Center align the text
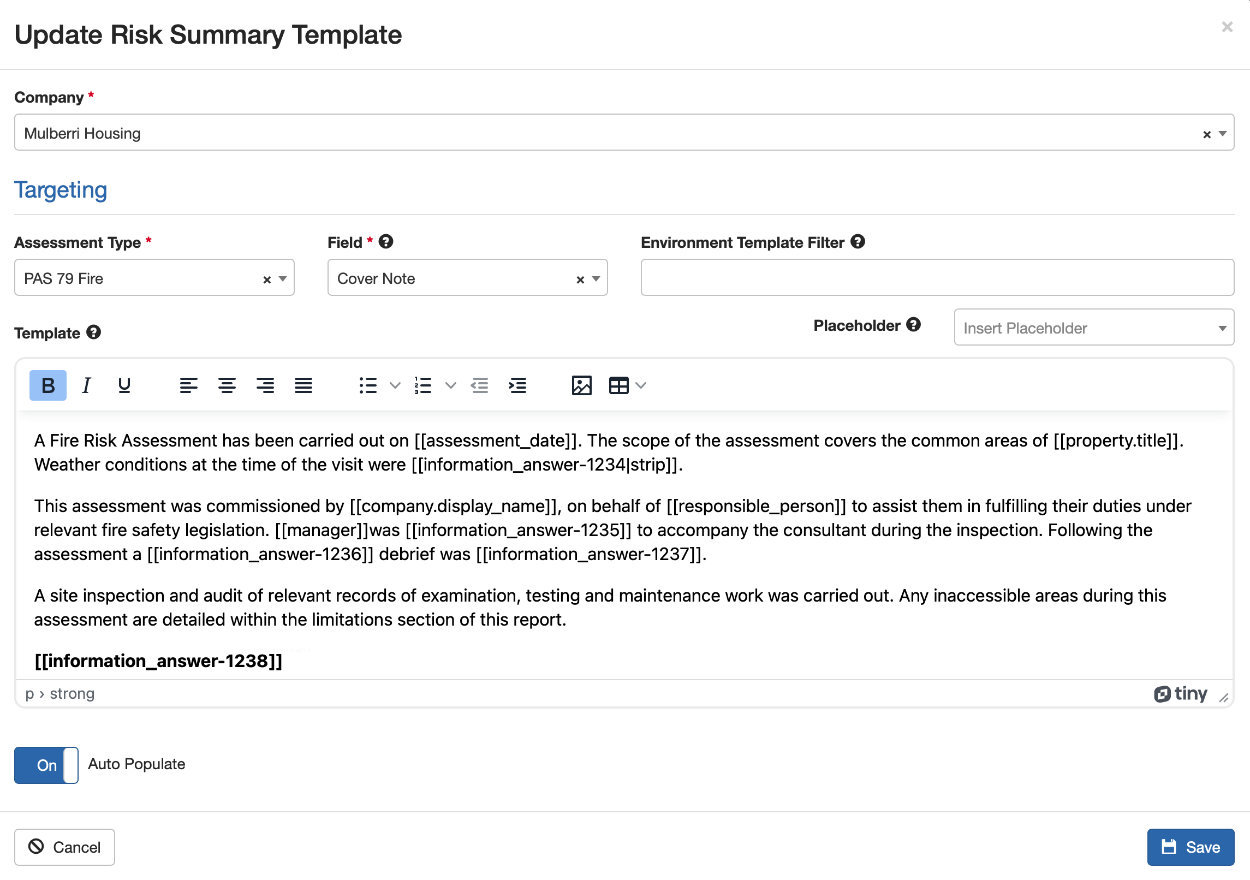Image resolution: width=1250 pixels, height=880 pixels. [227, 386]
